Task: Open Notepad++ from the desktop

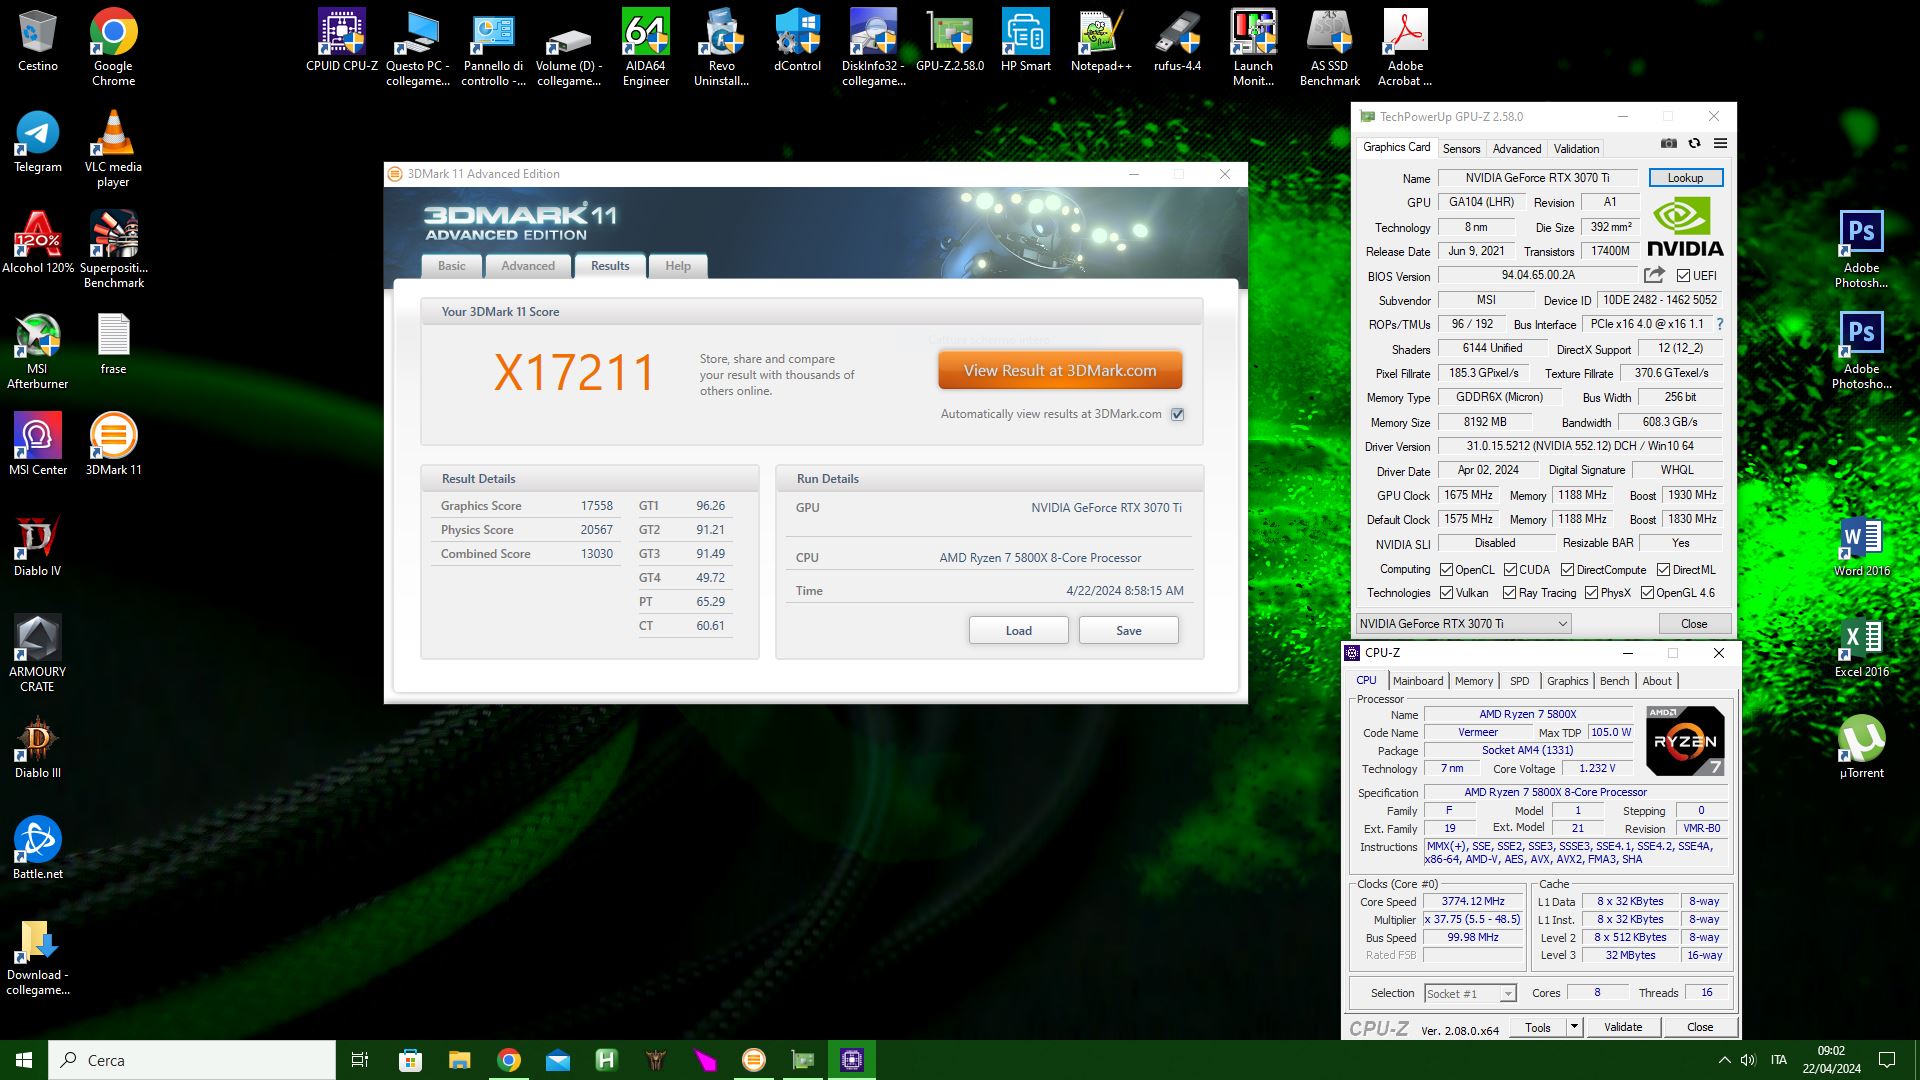Action: (x=1102, y=42)
